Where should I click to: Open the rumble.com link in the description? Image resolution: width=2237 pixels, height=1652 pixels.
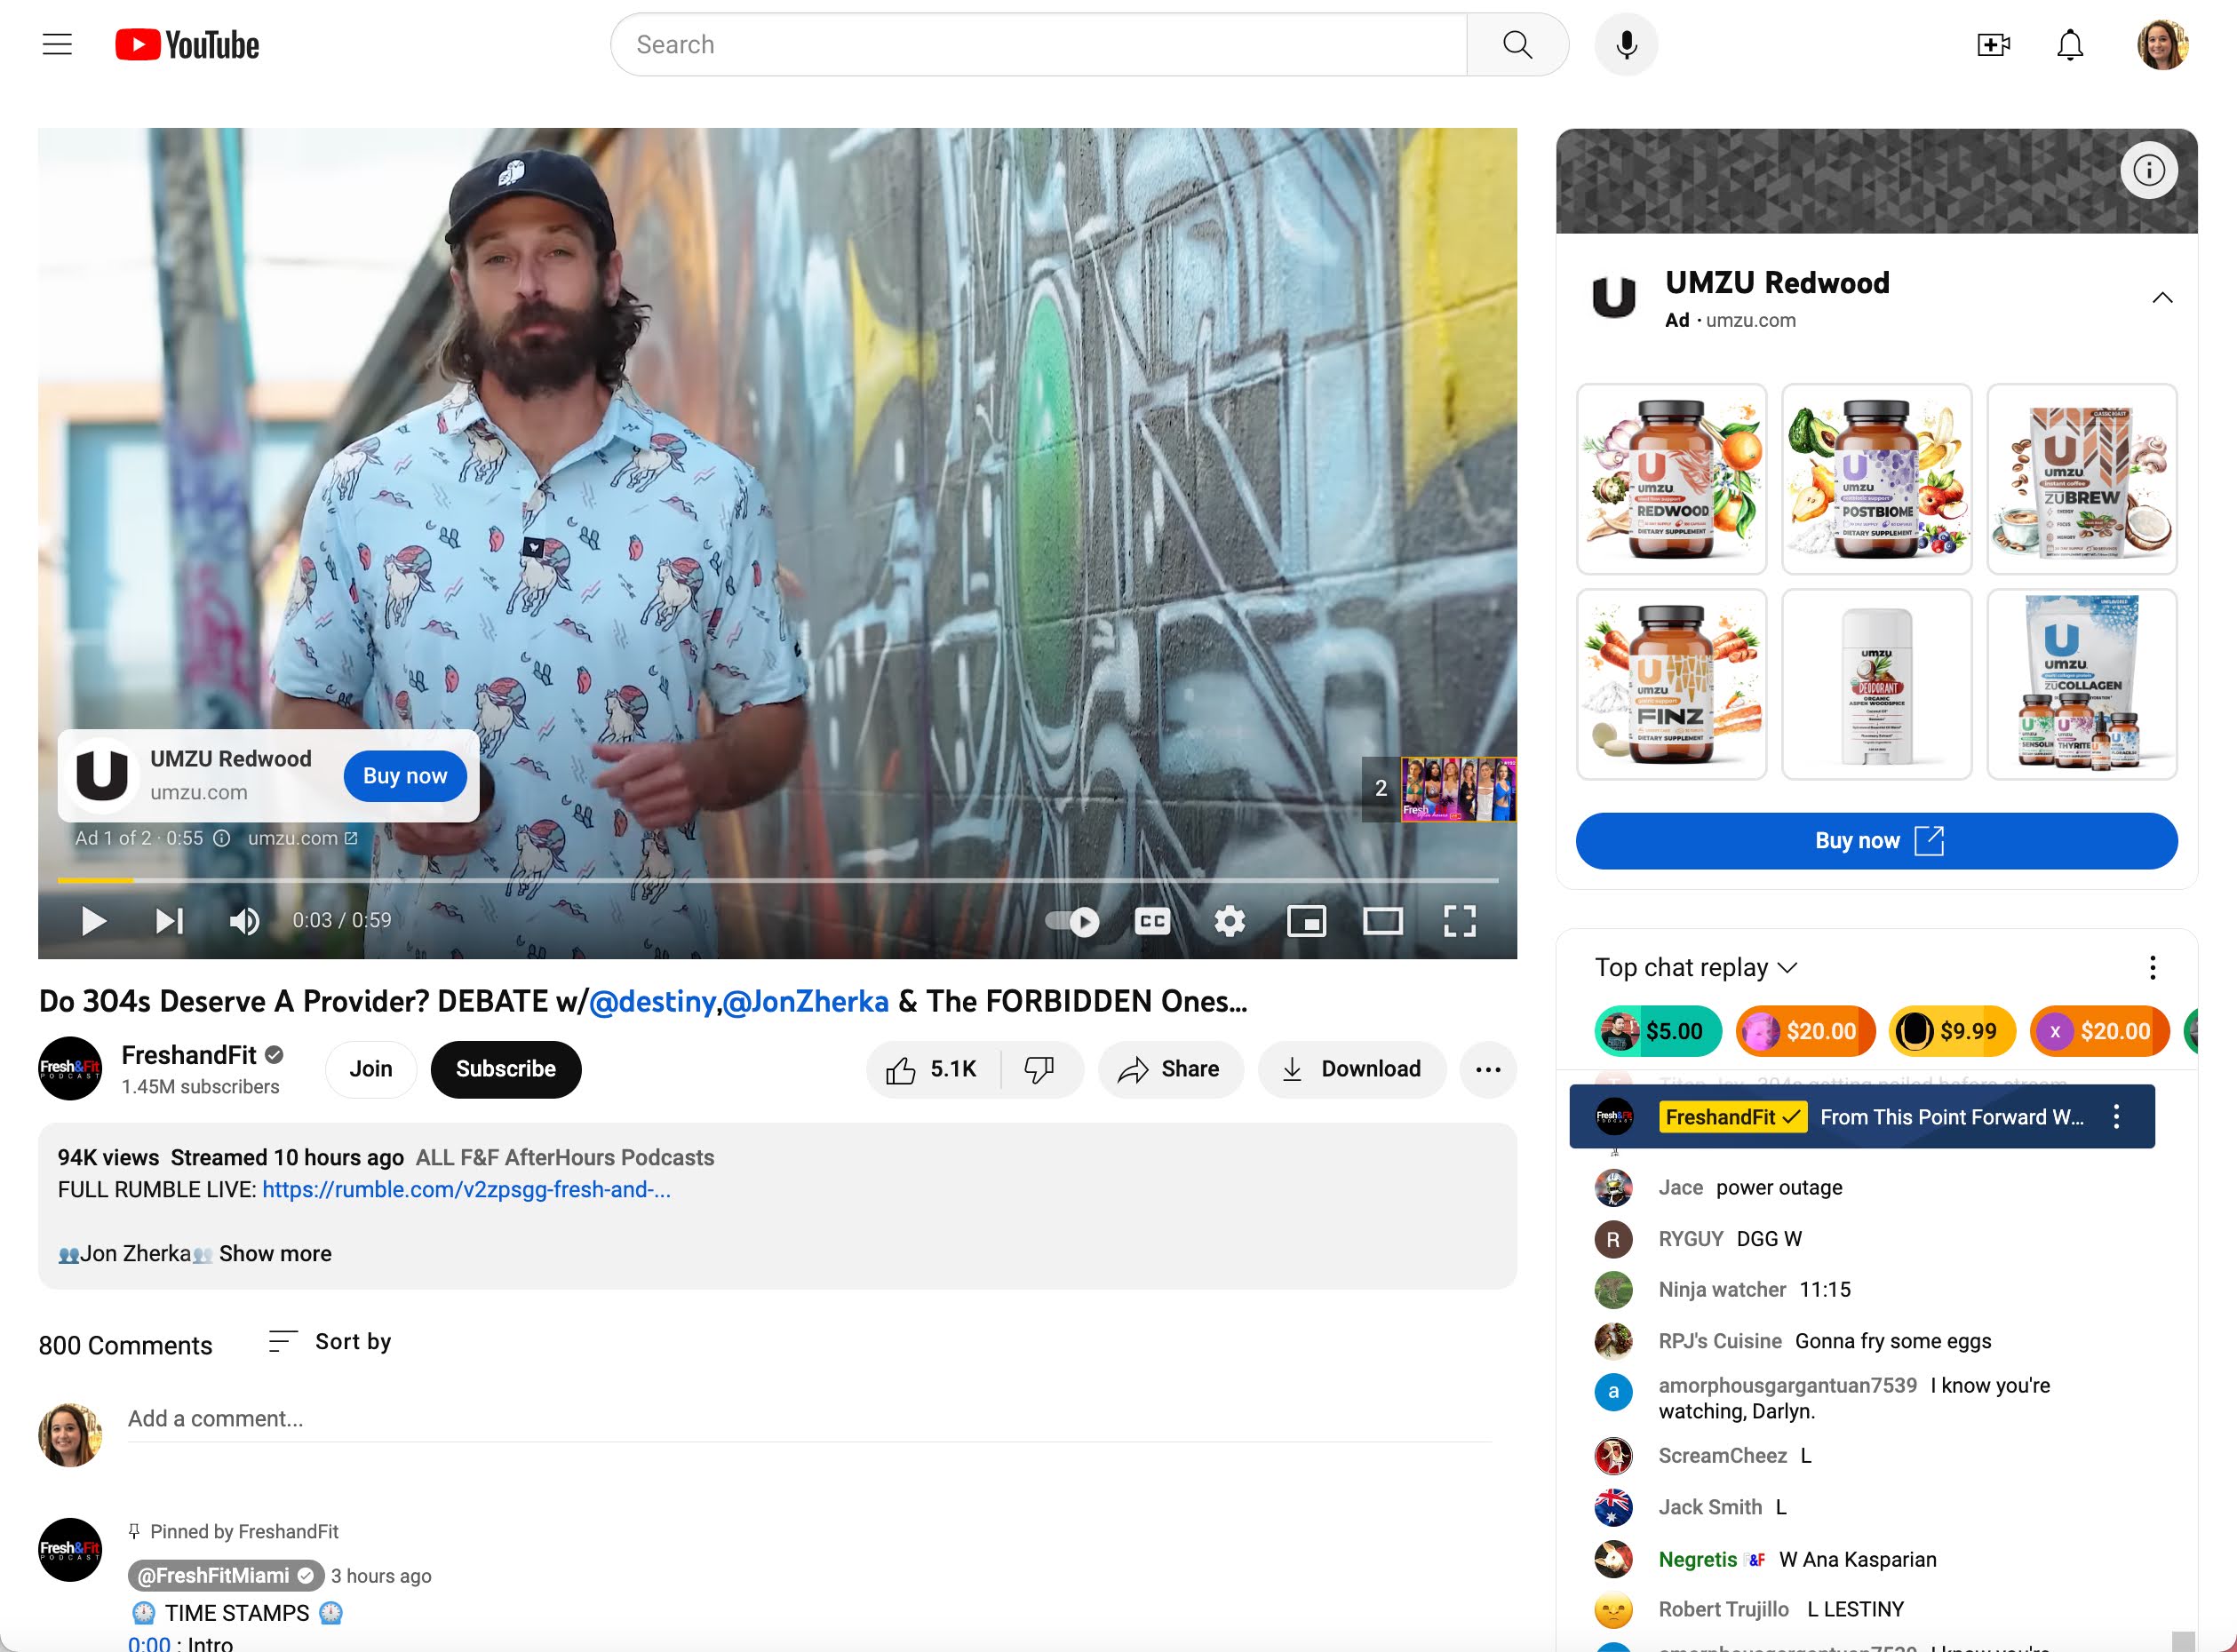click(x=466, y=1189)
